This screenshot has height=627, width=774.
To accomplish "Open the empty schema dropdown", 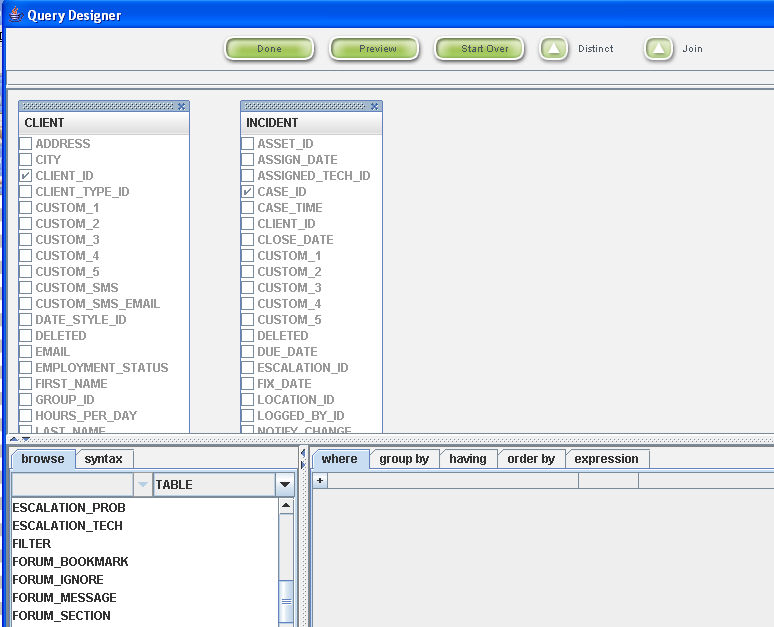I will point(142,485).
